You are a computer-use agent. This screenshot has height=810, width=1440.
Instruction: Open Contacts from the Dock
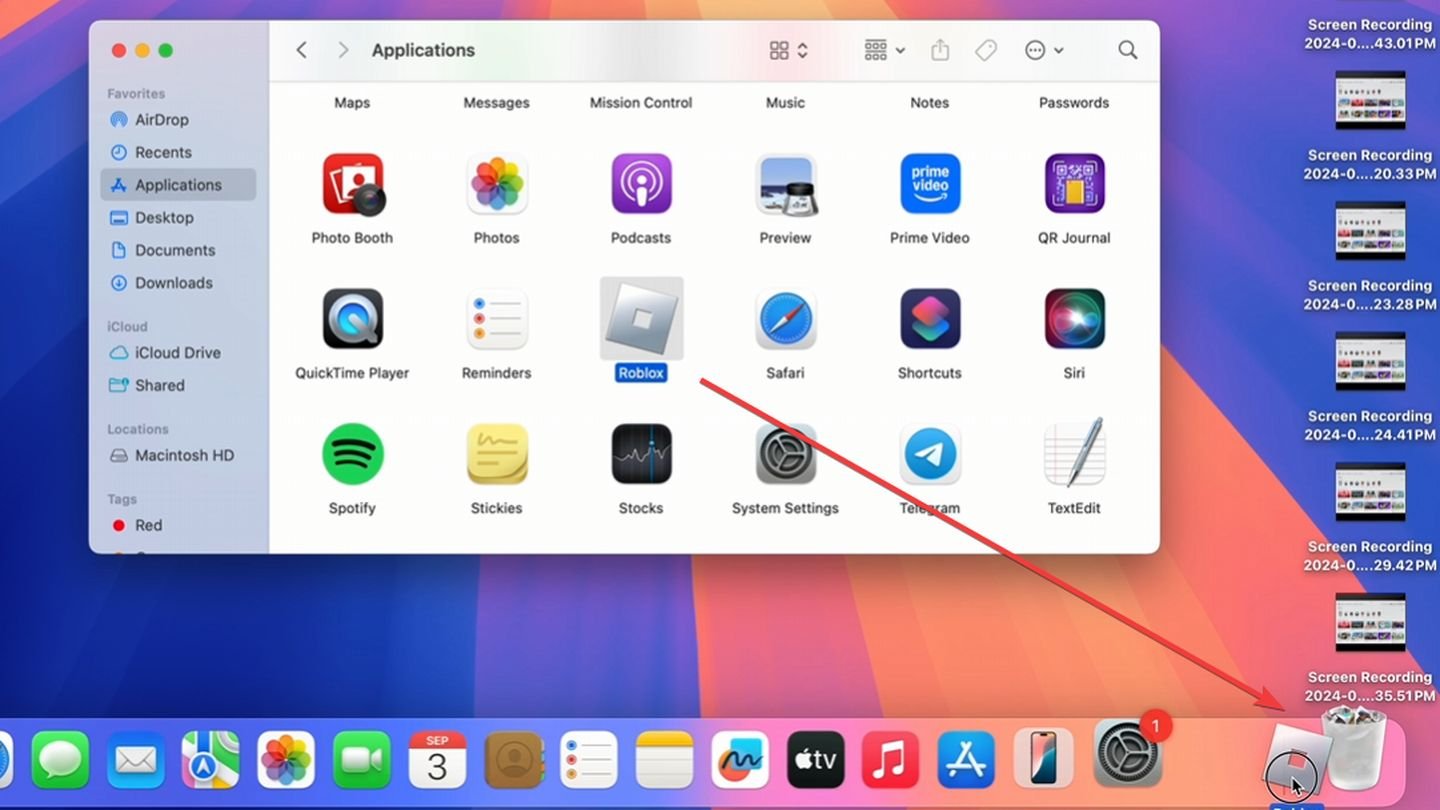coord(513,760)
